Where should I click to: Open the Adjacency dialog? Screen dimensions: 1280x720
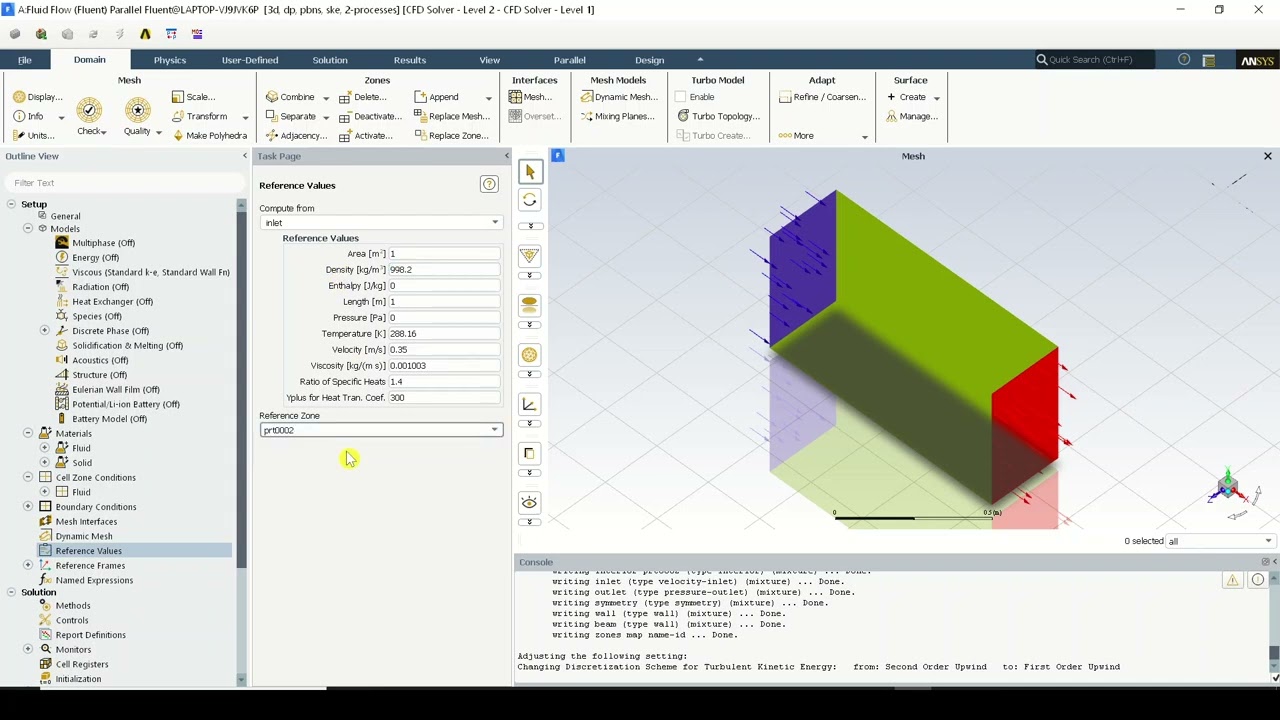(x=296, y=136)
